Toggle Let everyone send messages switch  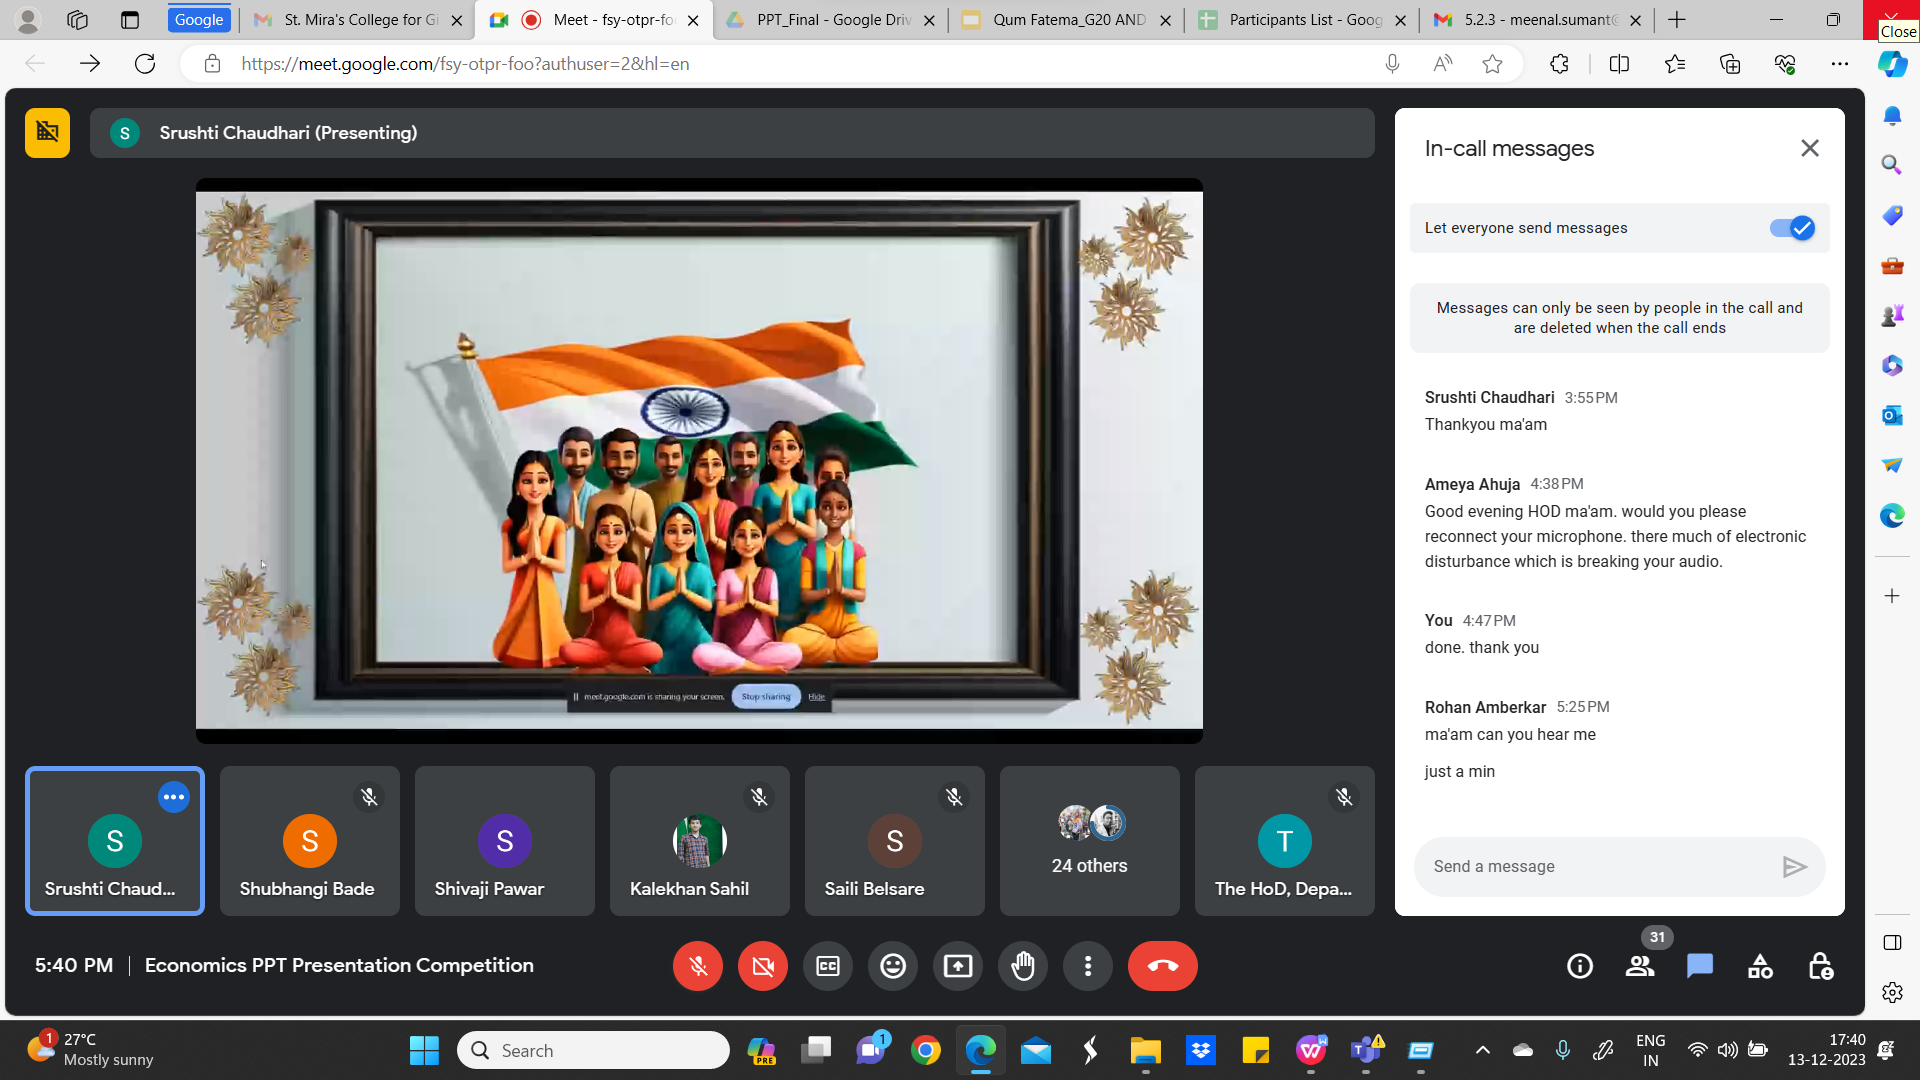click(x=1791, y=228)
